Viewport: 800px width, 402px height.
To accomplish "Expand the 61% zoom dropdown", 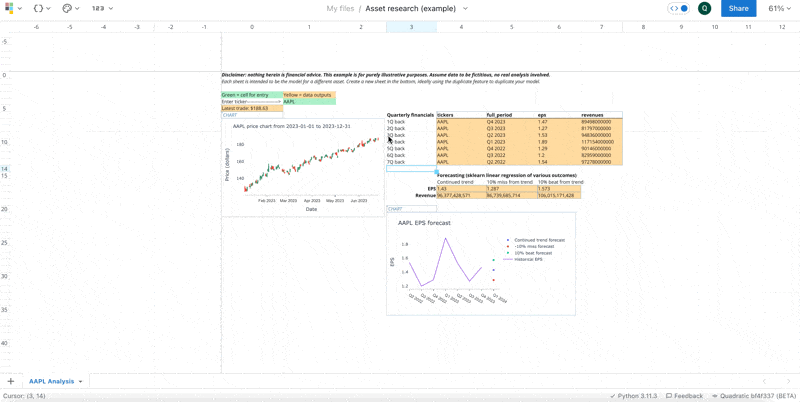I will point(777,8).
